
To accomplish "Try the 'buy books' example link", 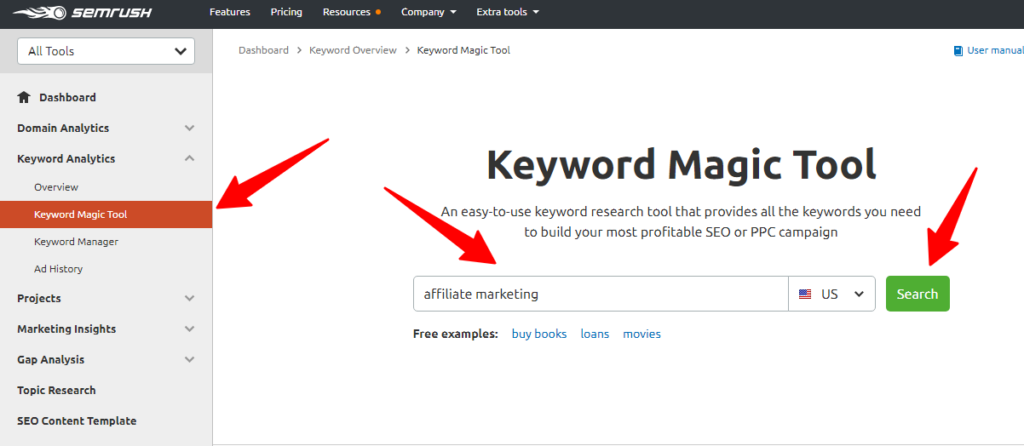I will (x=537, y=334).
